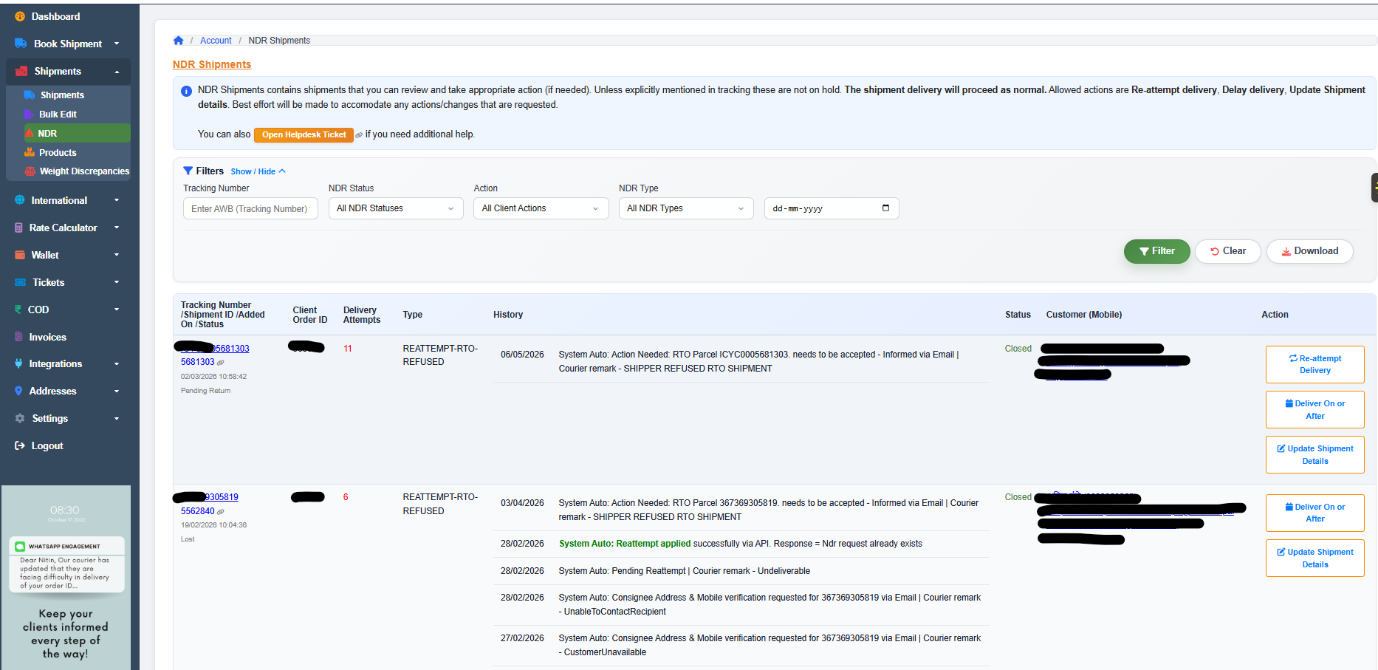Click the history date 03/04/2026
Image resolution: width=1378 pixels, height=670 pixels.
pos(523,503)
